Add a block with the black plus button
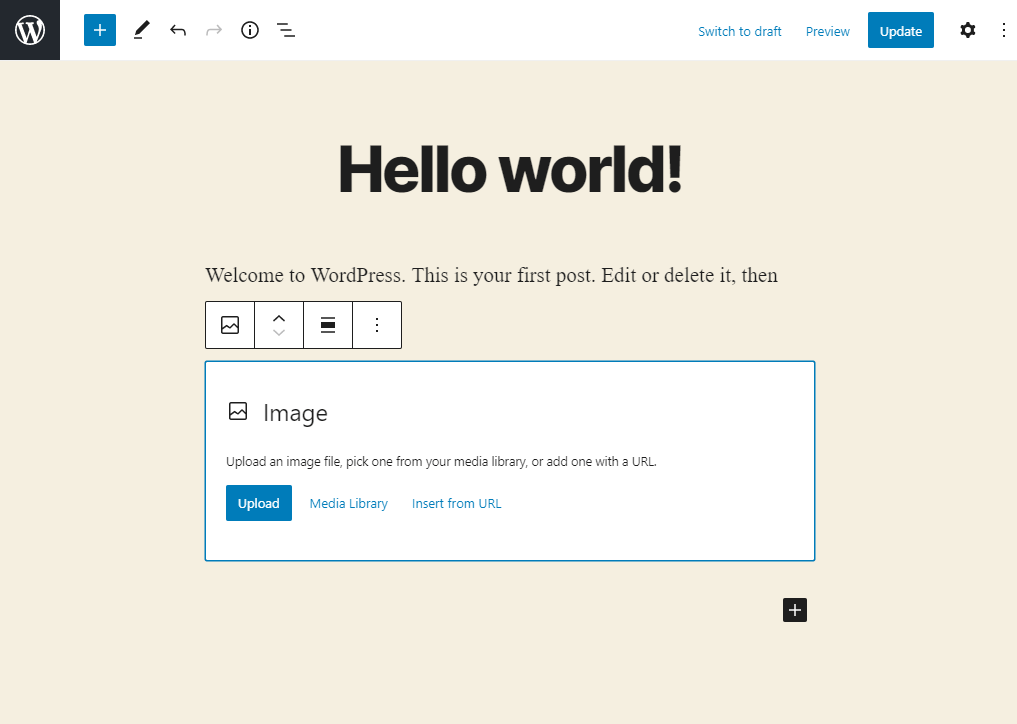The height and width of the screenshot is (724, 1017). (794, 610)
